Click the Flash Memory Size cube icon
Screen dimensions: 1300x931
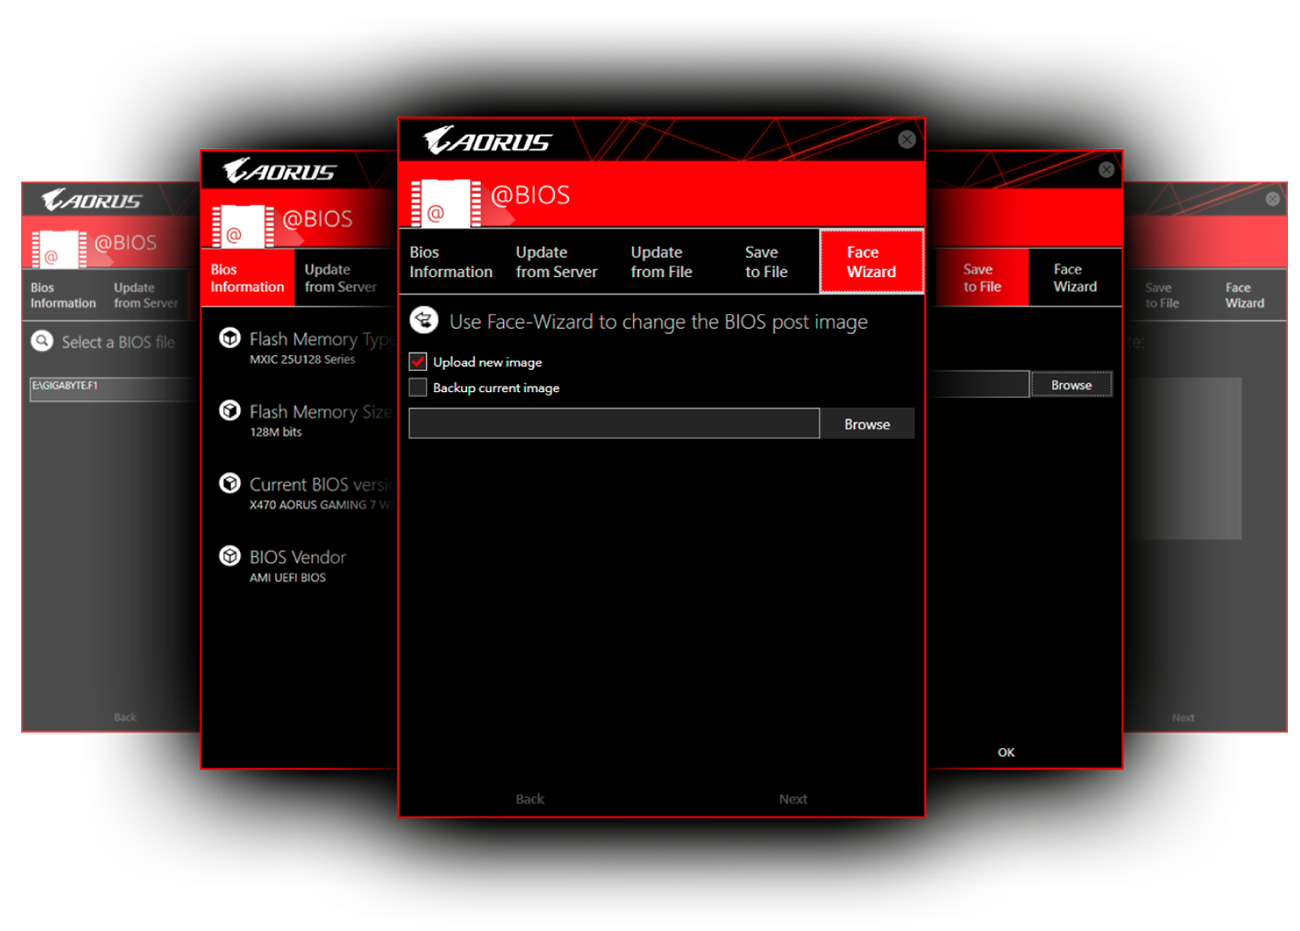point(230,411)
